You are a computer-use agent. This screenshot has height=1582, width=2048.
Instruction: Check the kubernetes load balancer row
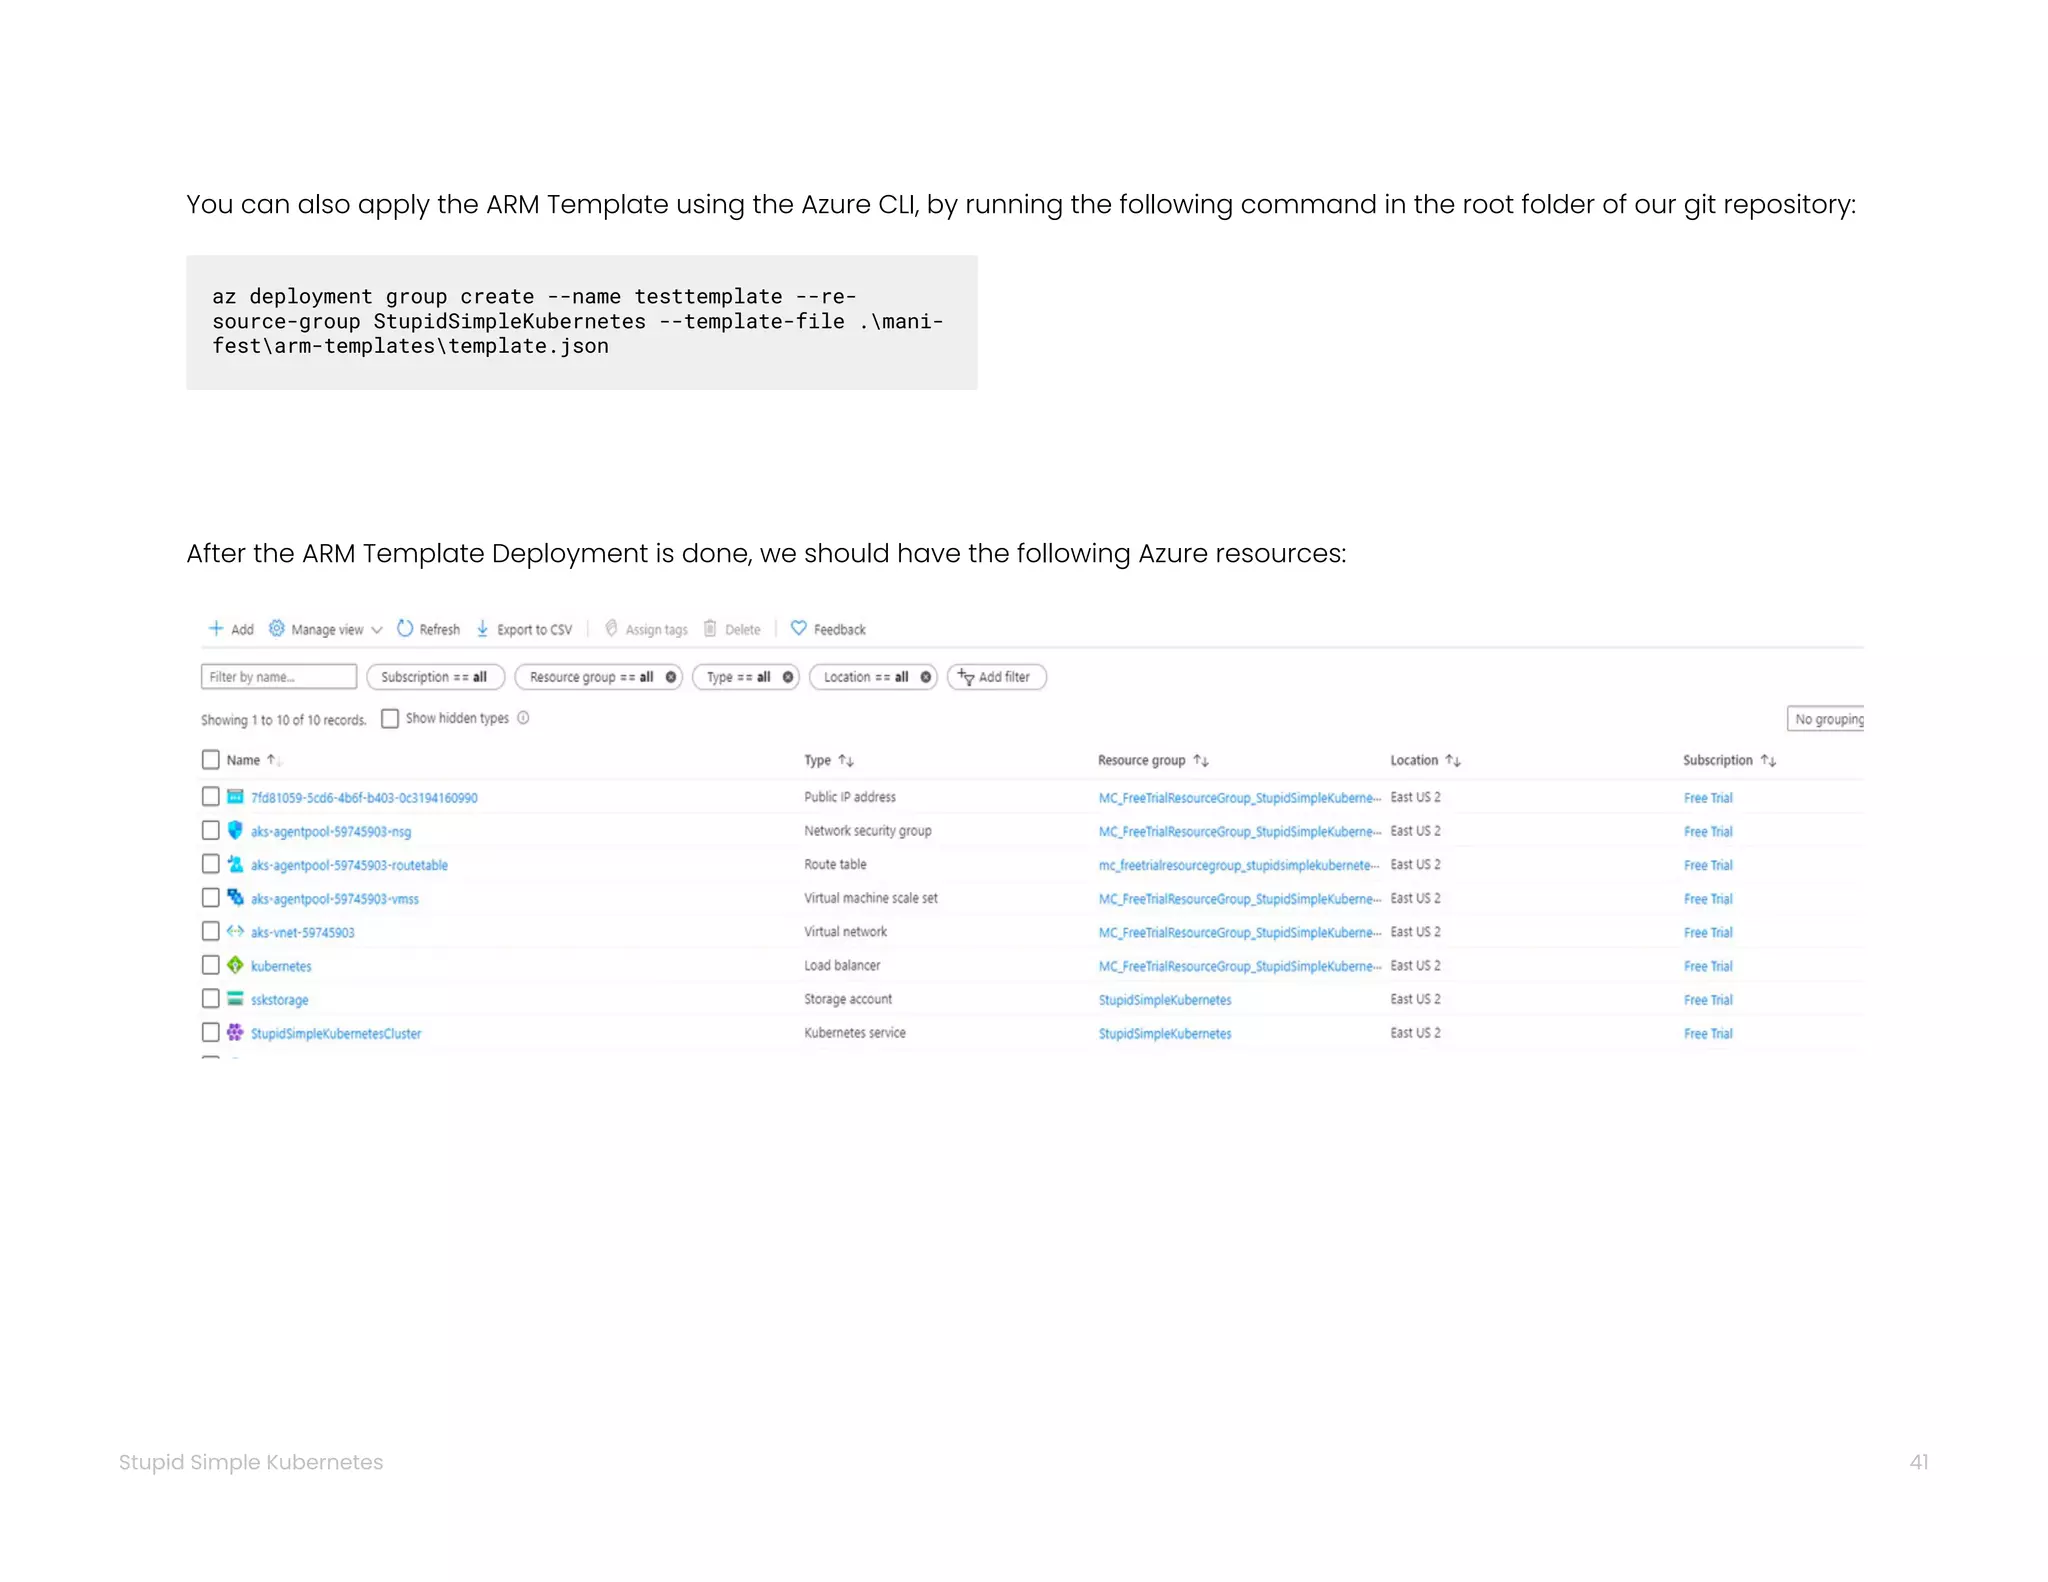210,965
